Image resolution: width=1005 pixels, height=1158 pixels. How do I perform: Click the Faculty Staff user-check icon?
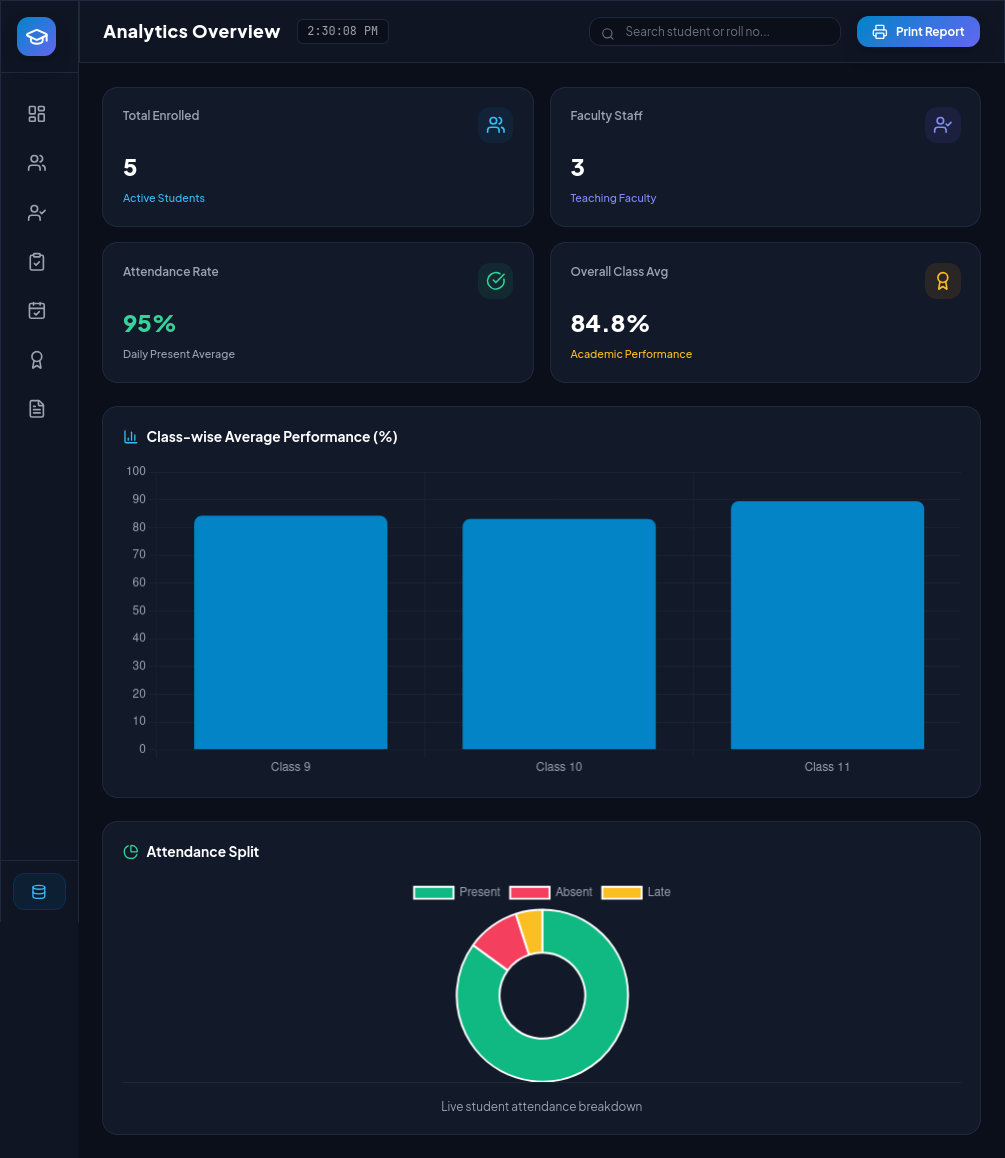[x=942, y=125]
